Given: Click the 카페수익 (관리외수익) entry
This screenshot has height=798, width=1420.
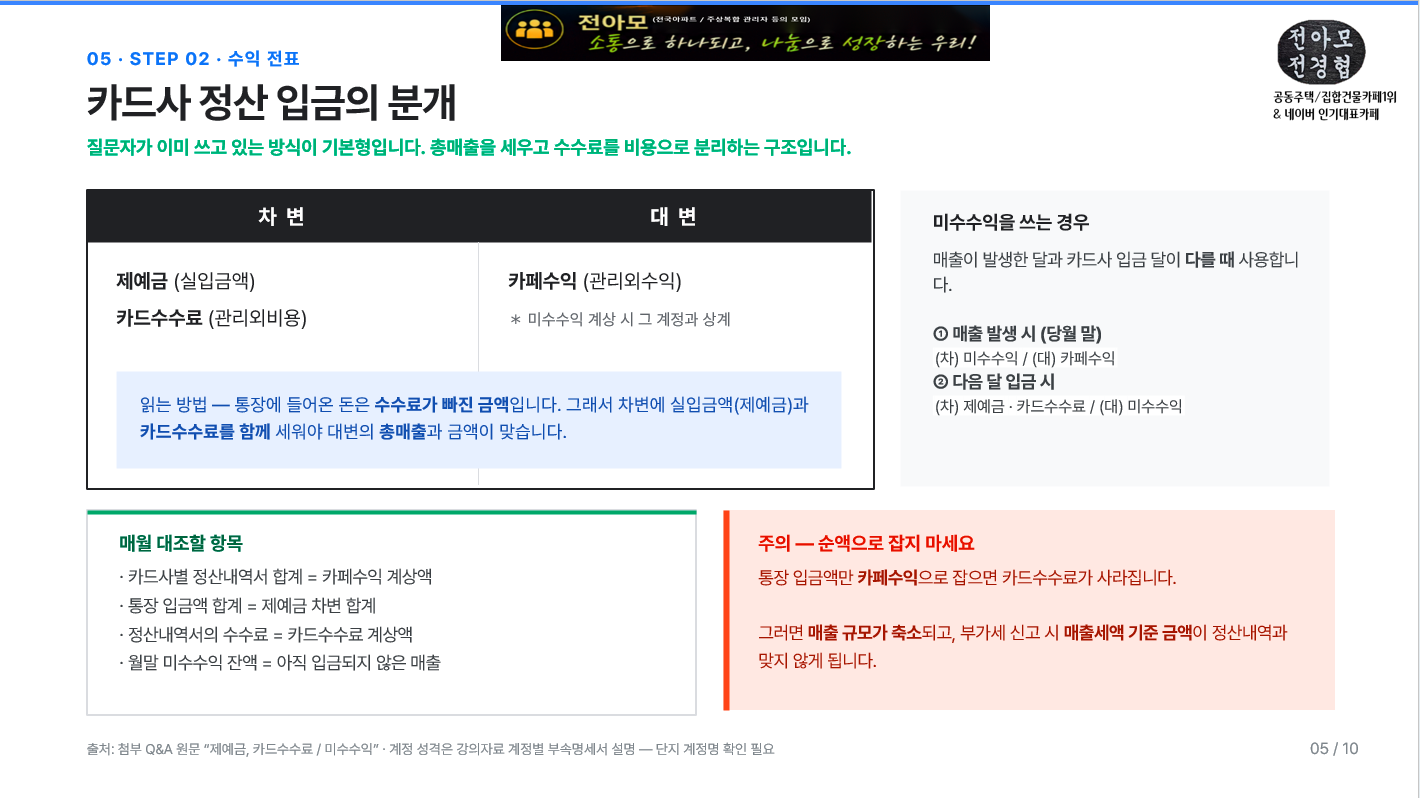Looking at the screenshot, I should [x=595, y=281].
